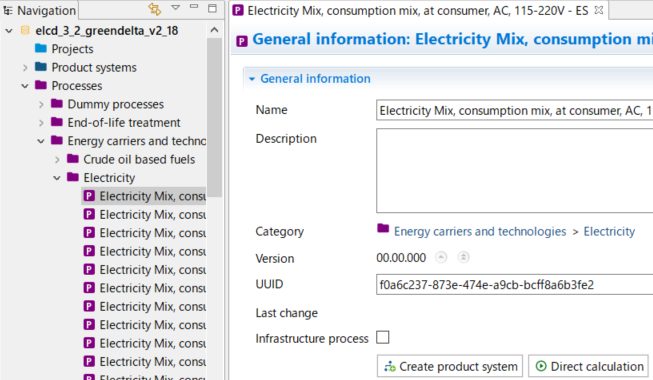Increment the major version number
Image resolution: width=653 pixels, height=380 pixels.
click(x=463, y=257)
